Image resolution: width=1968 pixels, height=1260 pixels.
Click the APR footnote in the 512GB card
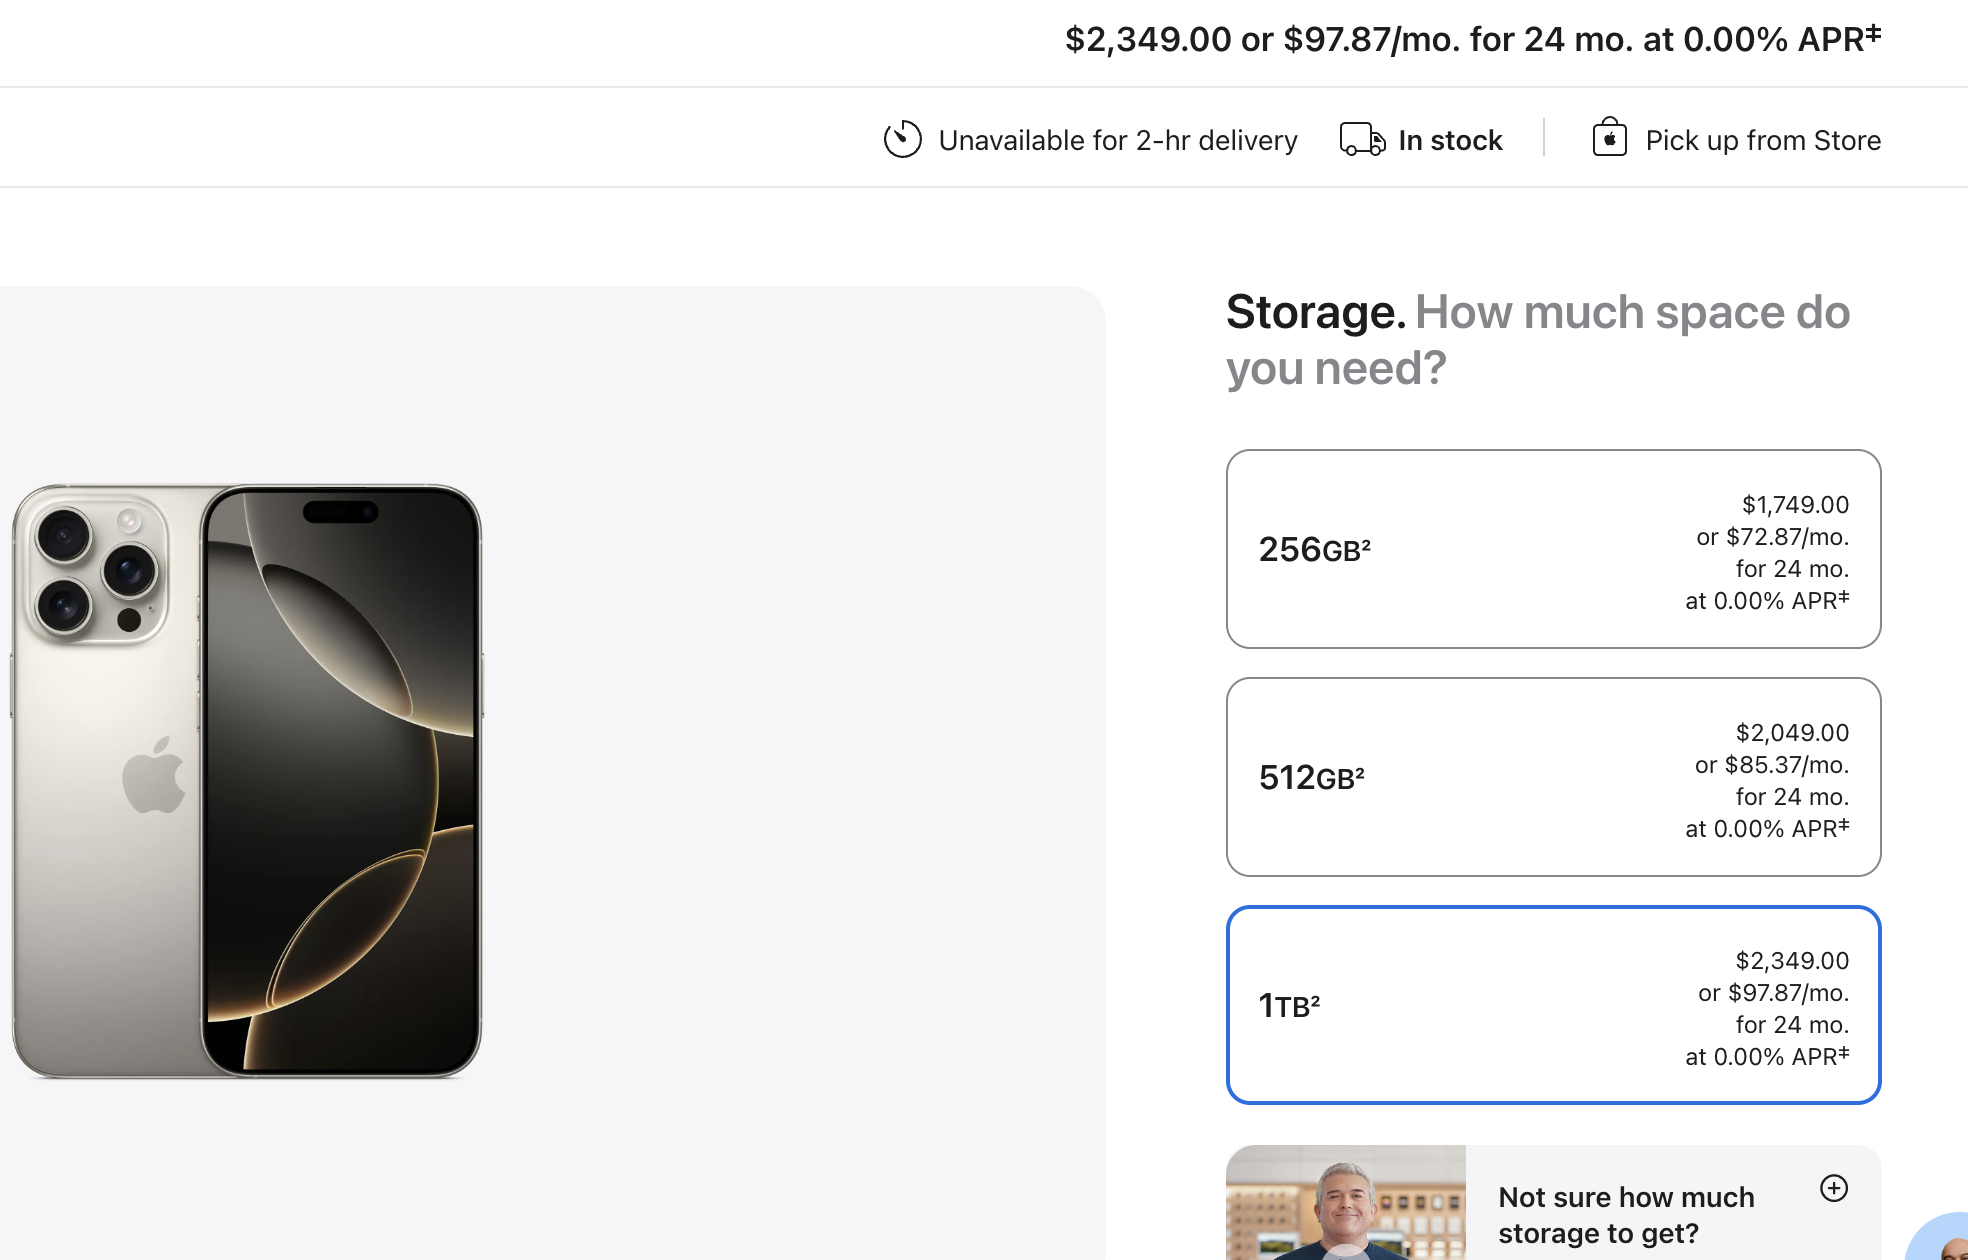click(1844, 824)
